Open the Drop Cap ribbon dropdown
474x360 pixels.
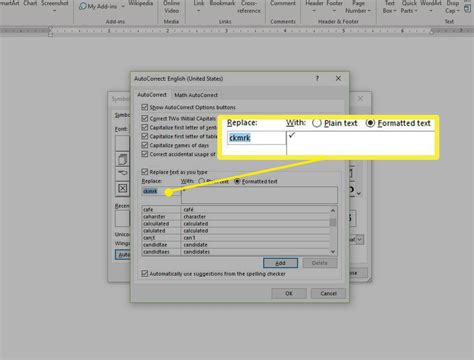click(452, 7)
